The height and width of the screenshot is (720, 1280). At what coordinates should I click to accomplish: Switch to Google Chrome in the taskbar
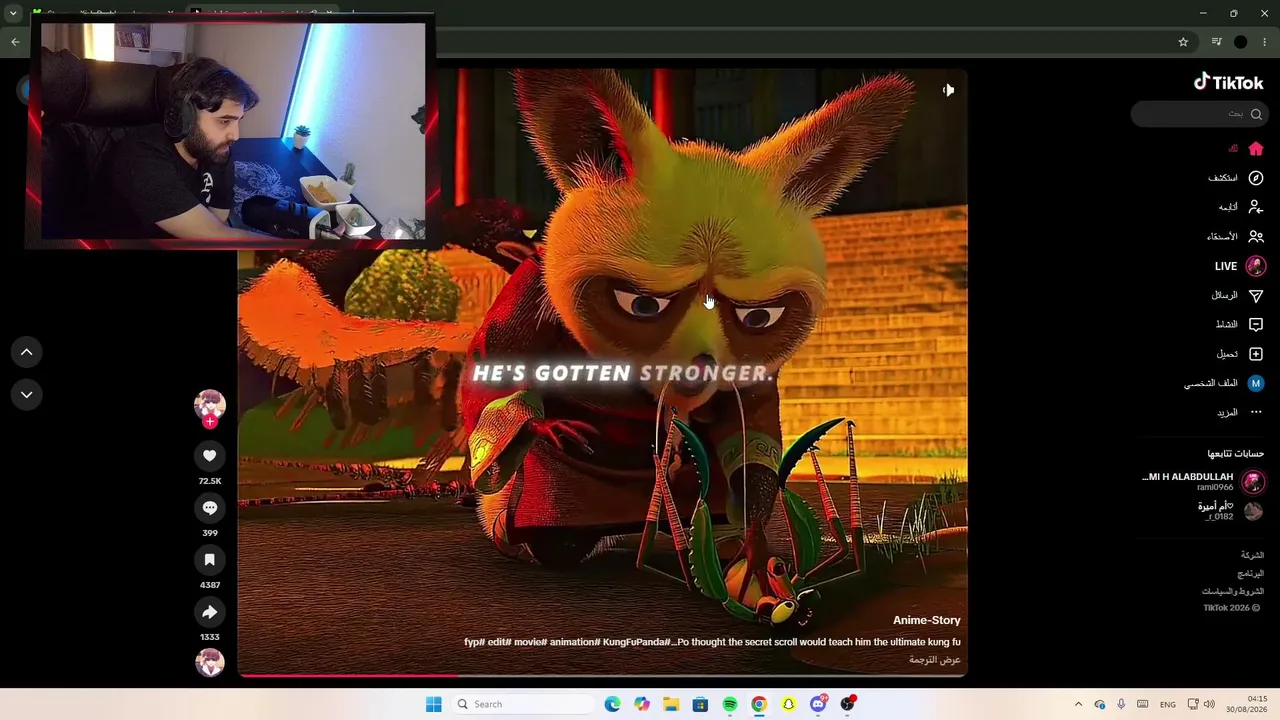pos(759,704)
